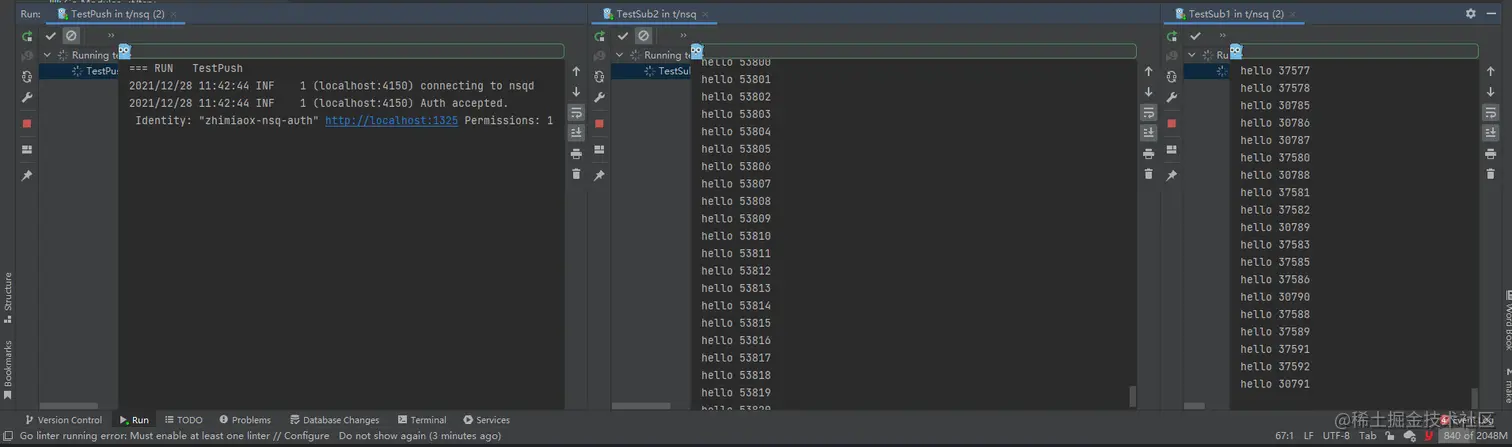The height and width of the screenshot is (447, 1512).
Task: Click Do not show again link
Action: point(381,436)
